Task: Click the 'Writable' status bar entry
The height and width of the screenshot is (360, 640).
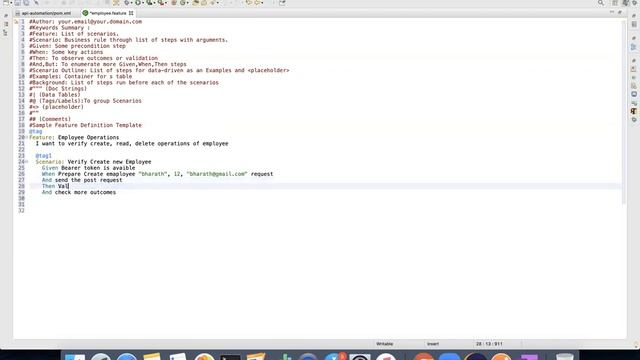Action: [x=384, y=344]
